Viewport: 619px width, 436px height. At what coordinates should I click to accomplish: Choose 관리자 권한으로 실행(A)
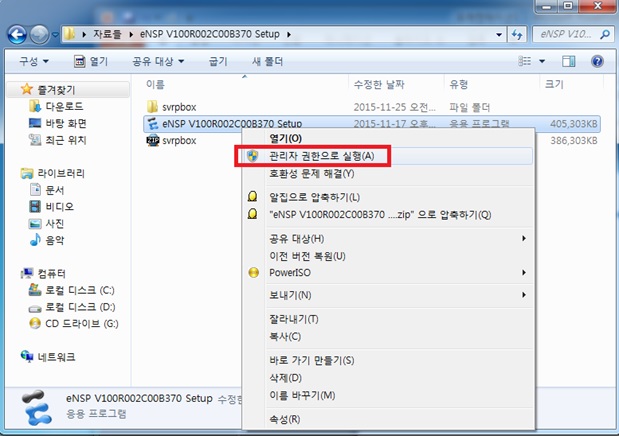pyautogui.click(x=388, y=156)
